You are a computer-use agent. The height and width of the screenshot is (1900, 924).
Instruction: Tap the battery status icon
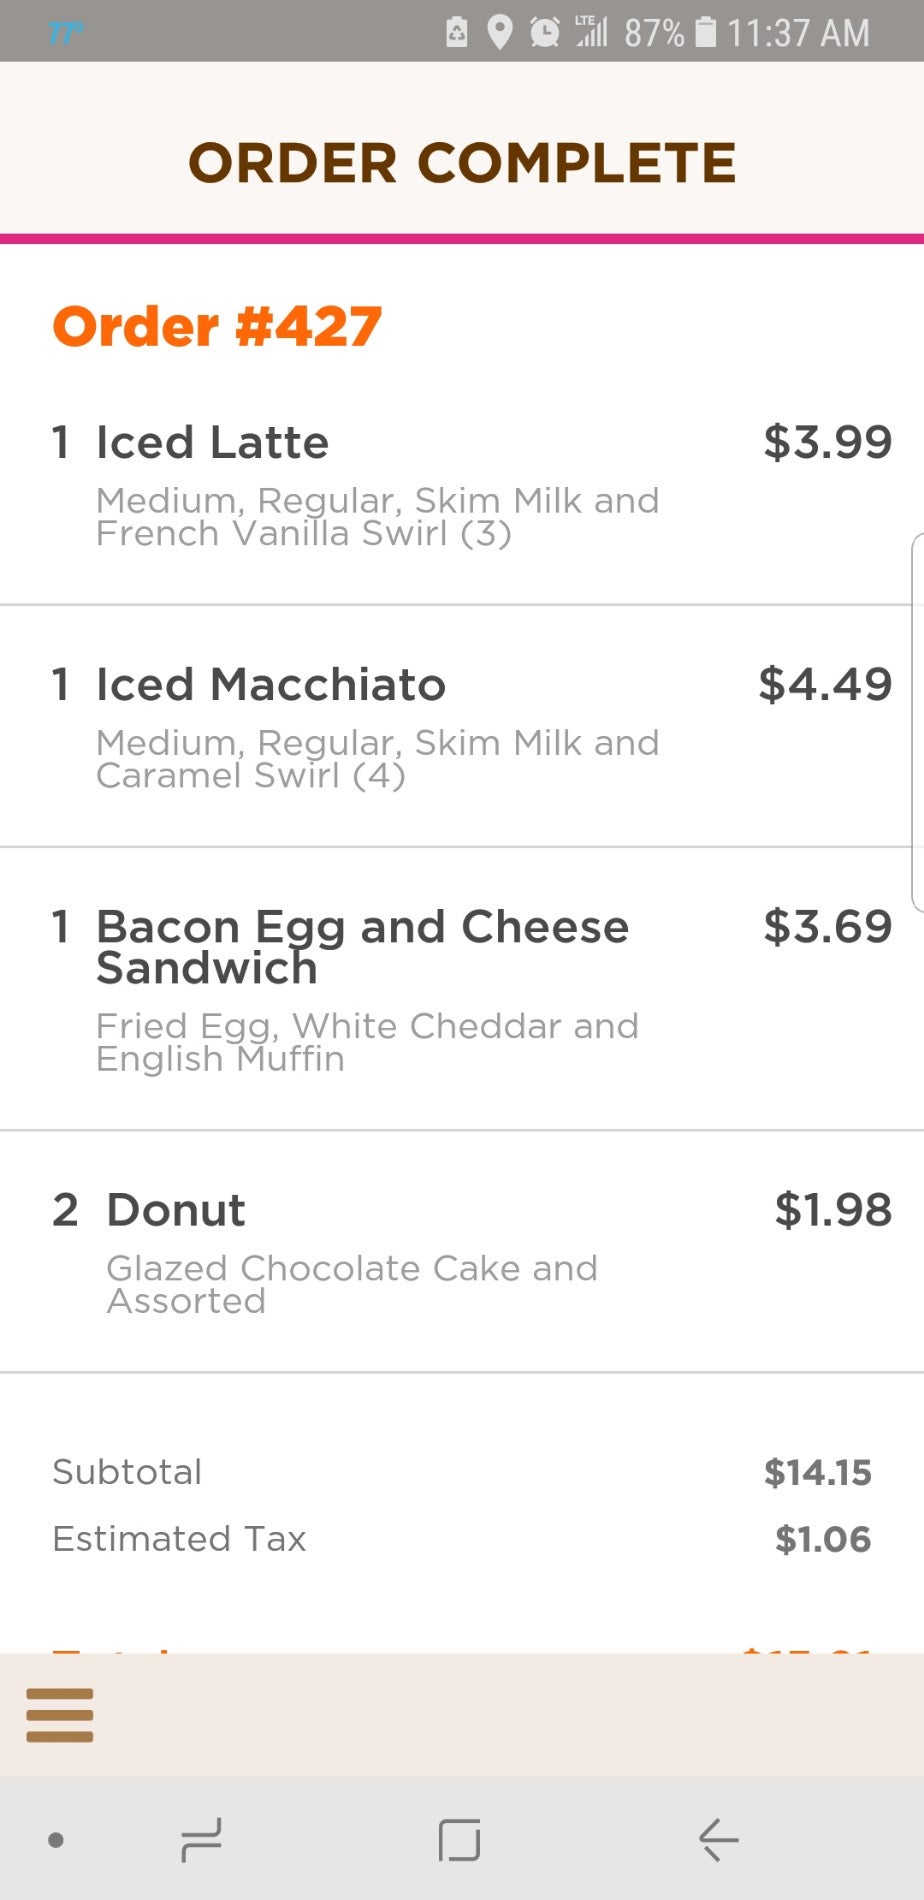[706, 32]
